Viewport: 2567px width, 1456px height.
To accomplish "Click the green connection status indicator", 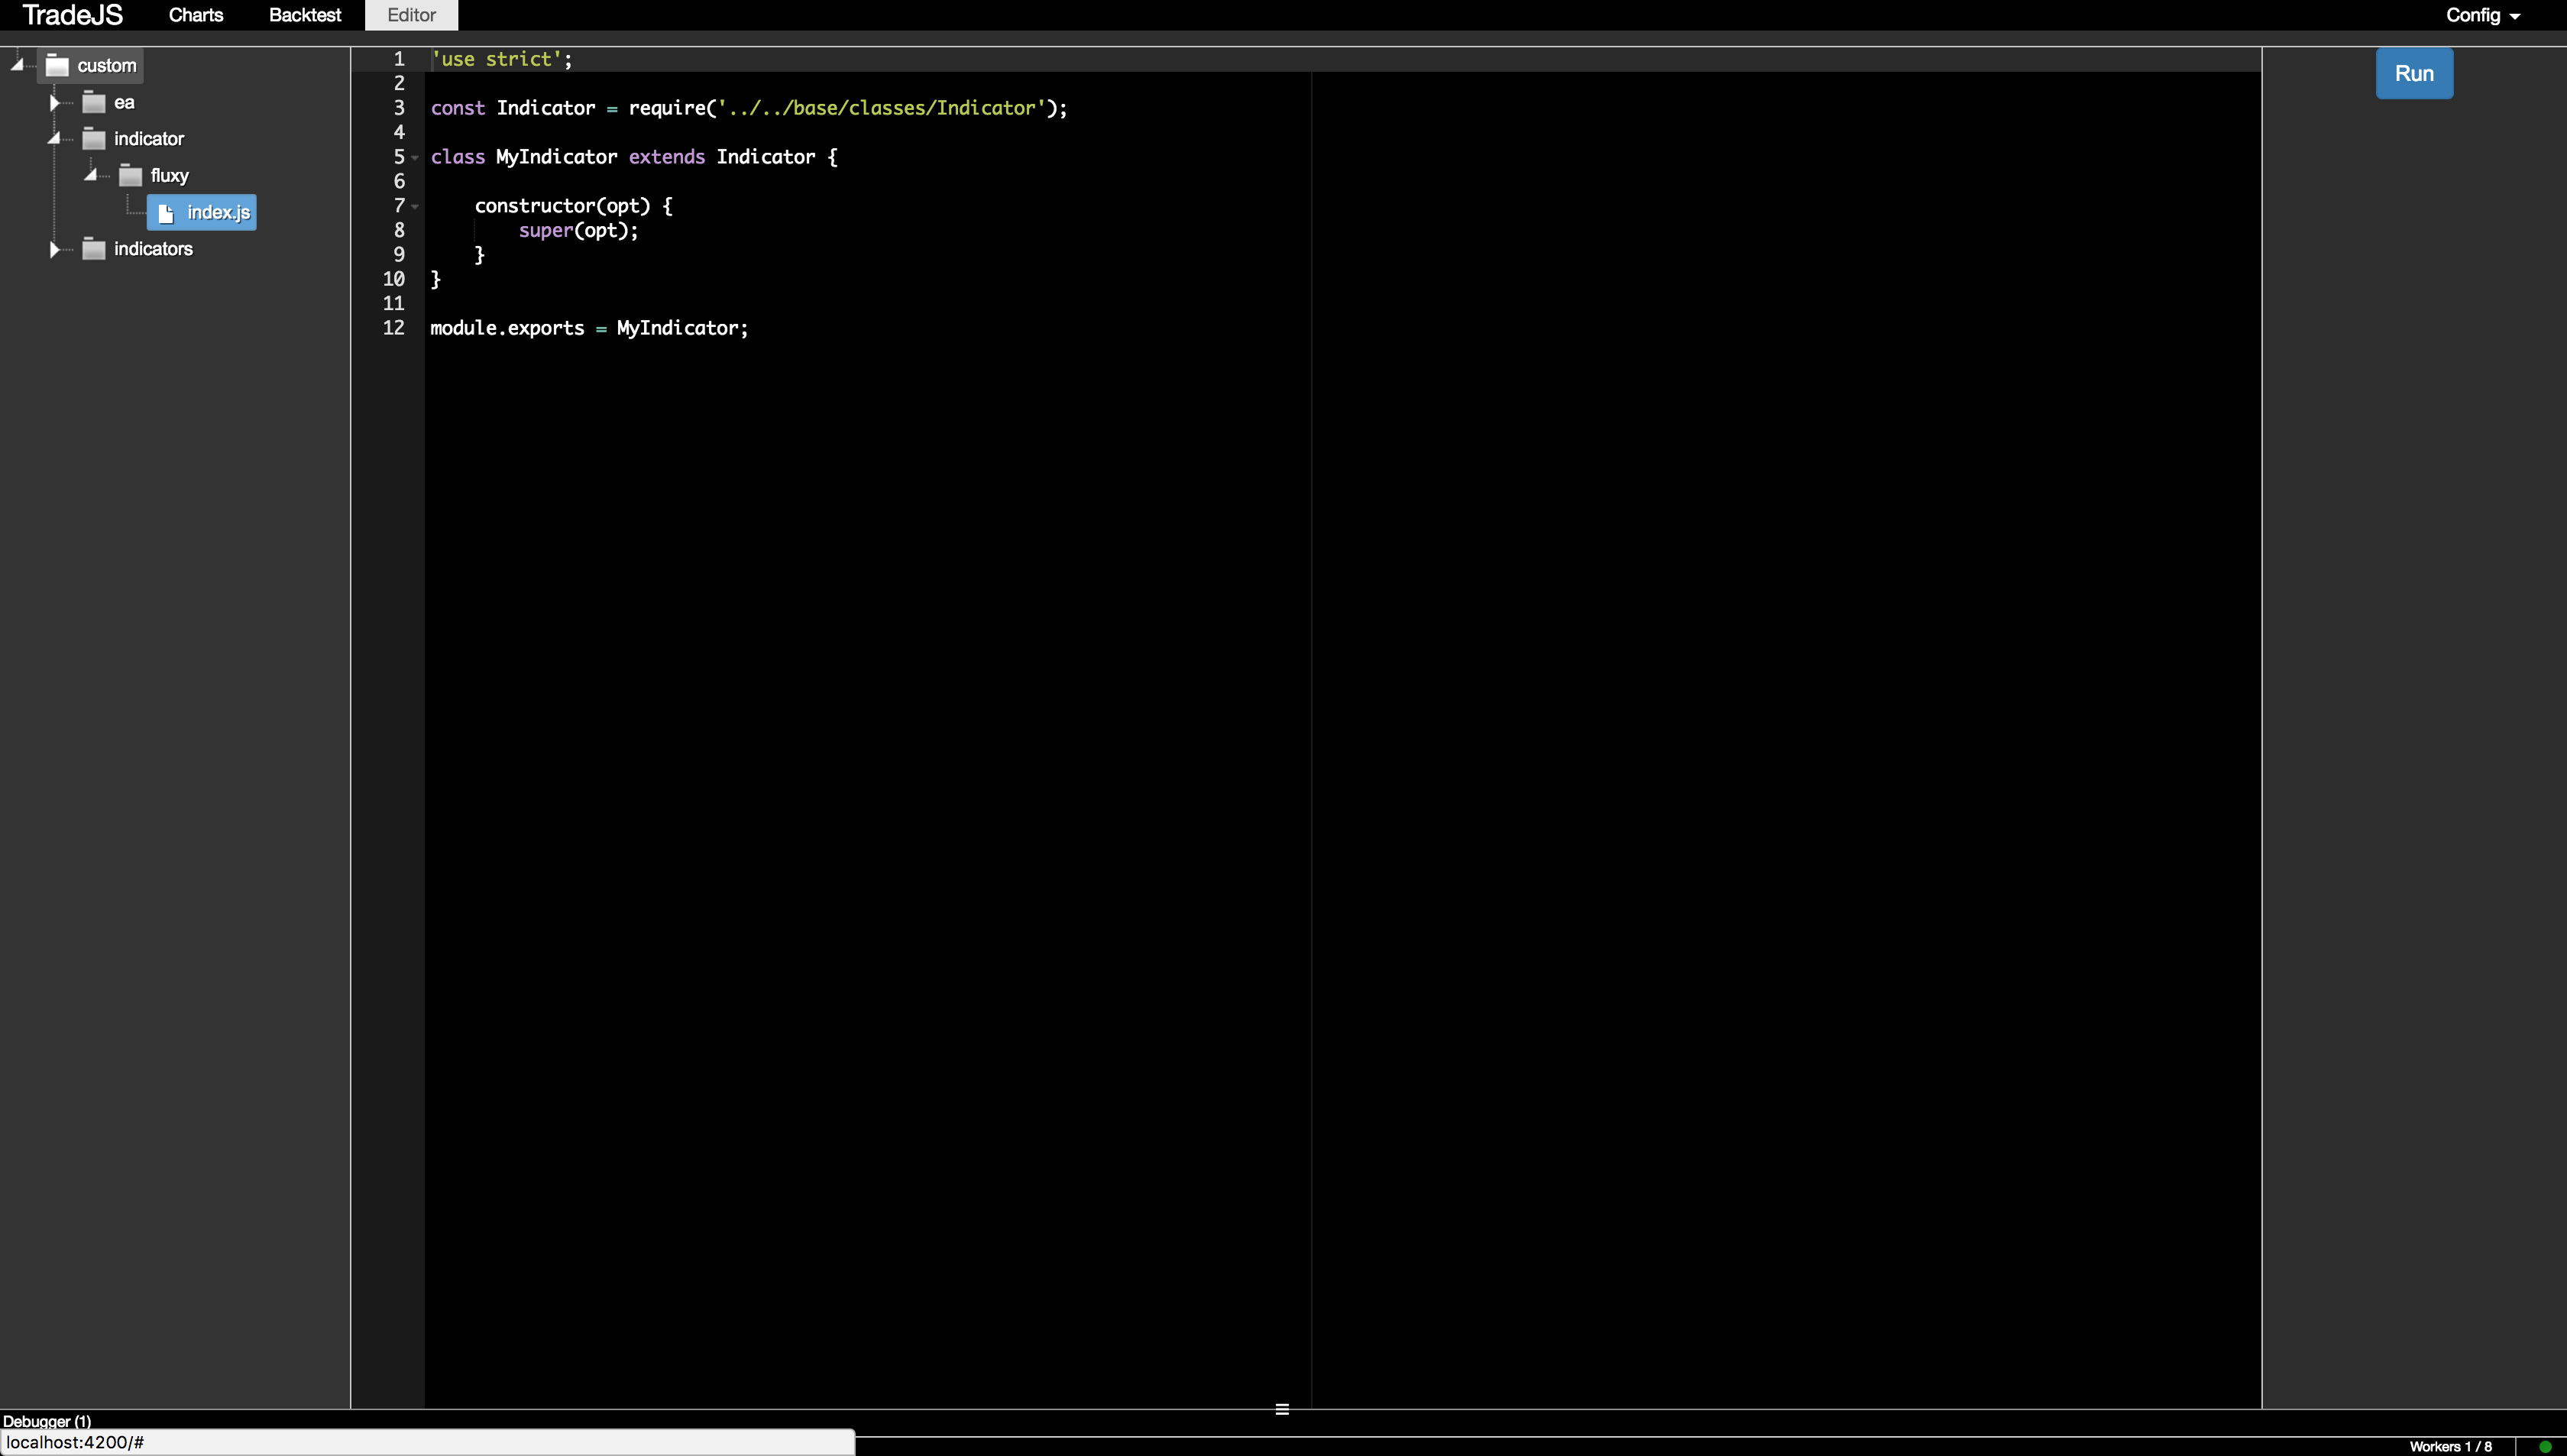I will pyautogui.click(x=2545, y=1447).
